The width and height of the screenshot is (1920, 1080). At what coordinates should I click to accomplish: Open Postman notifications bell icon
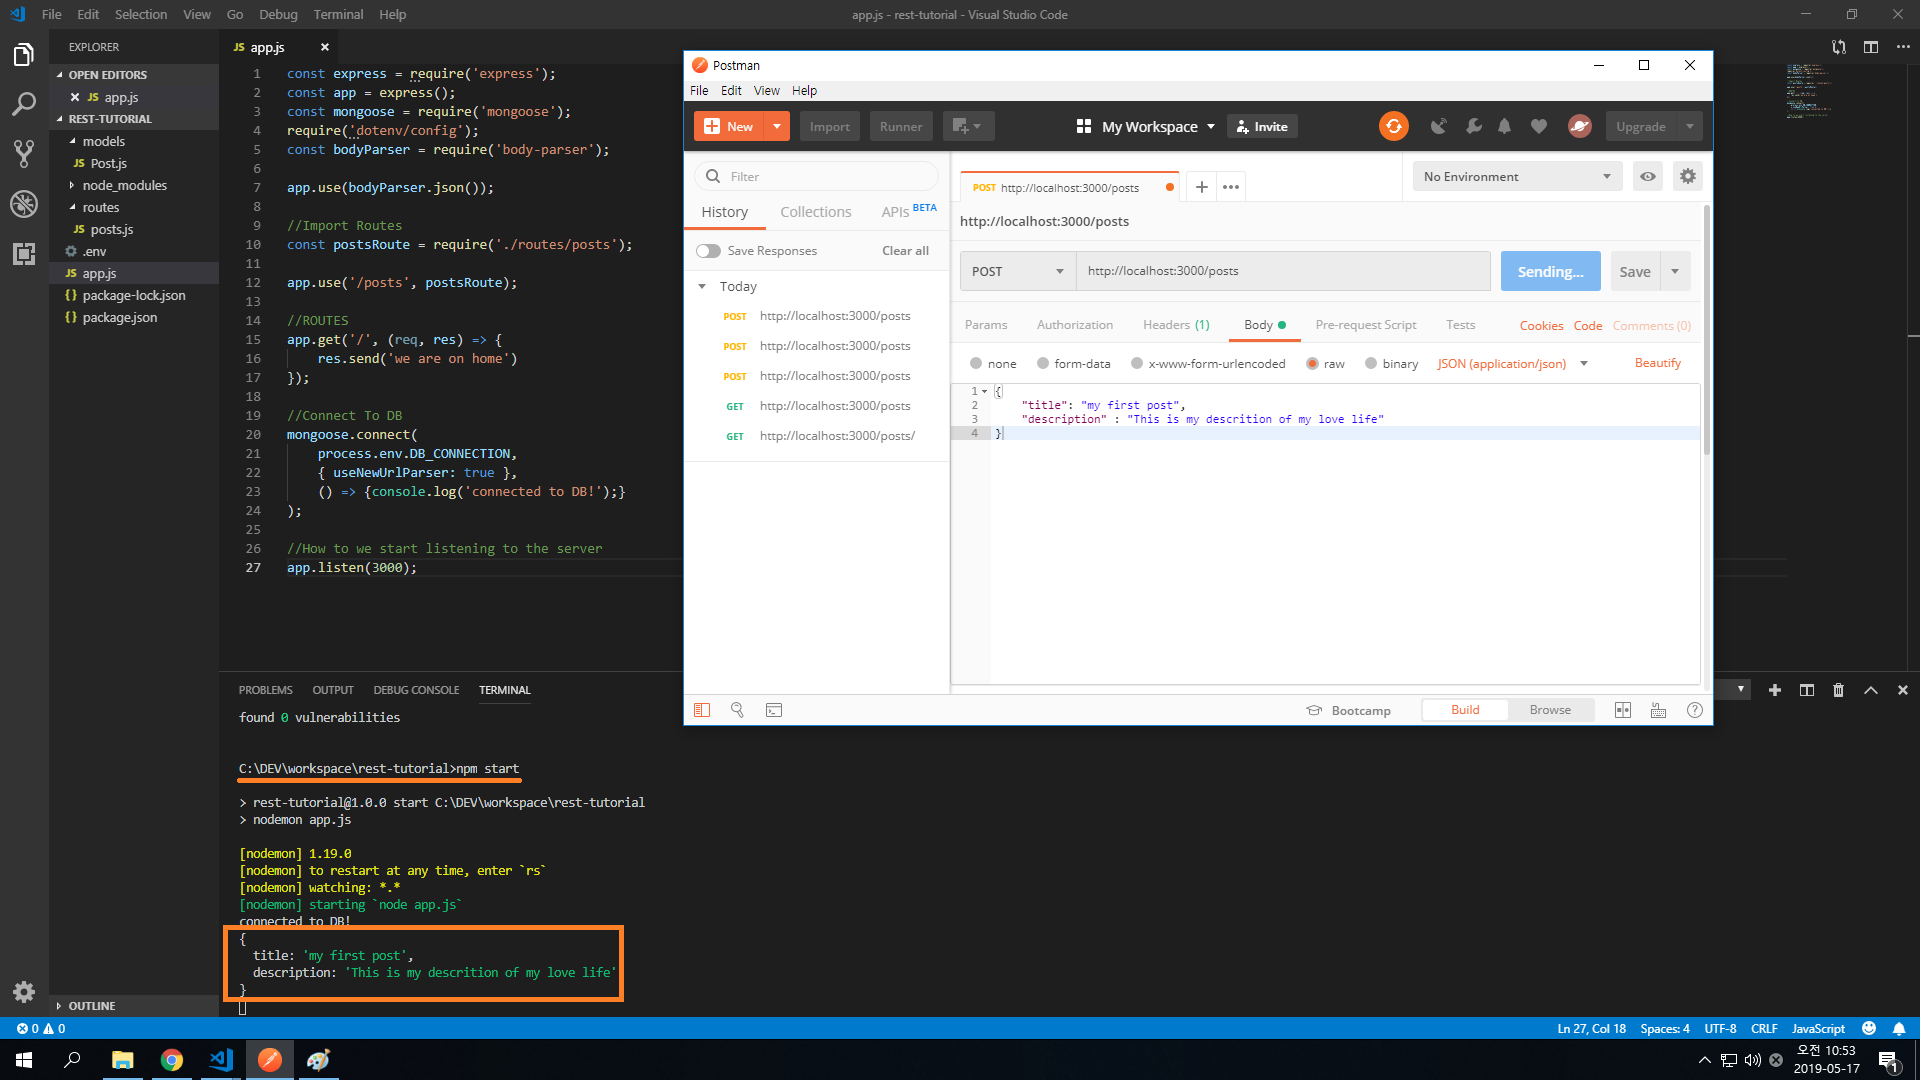(x=1504, y=126)
